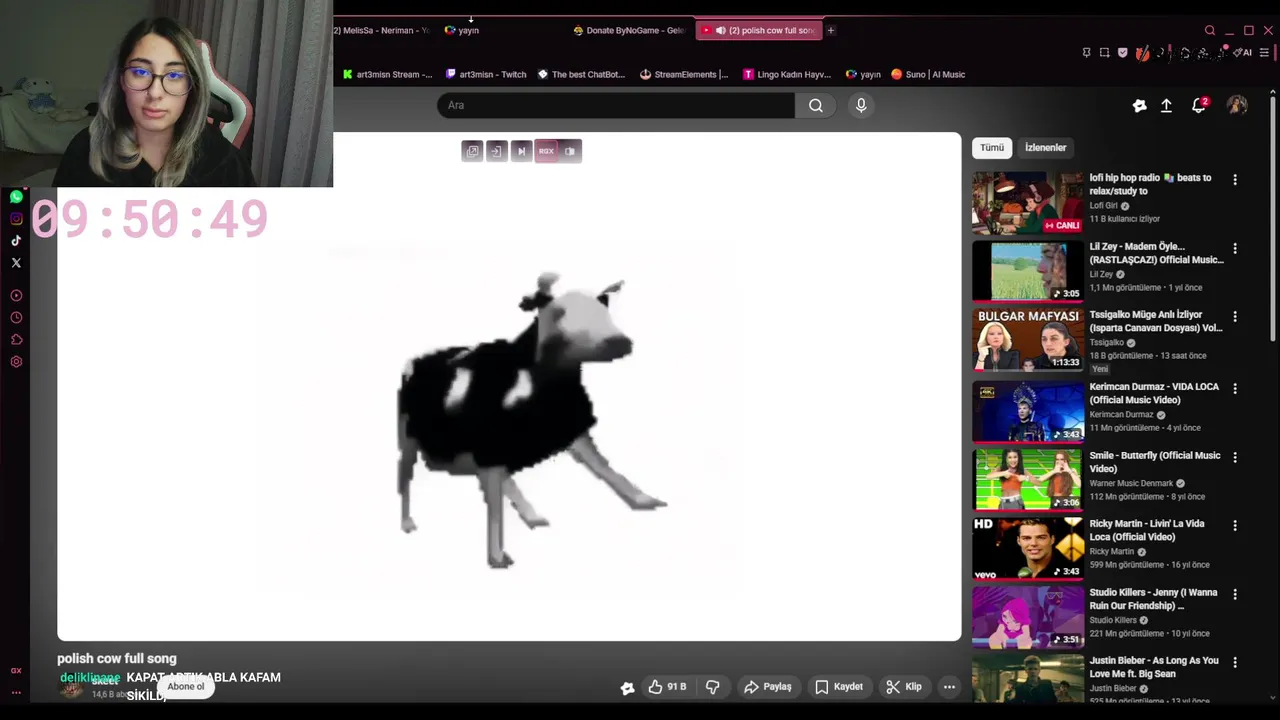Open the 'yayın' bookmark in bookmarks bar
1280x720 pixels.
pos(863,74)
